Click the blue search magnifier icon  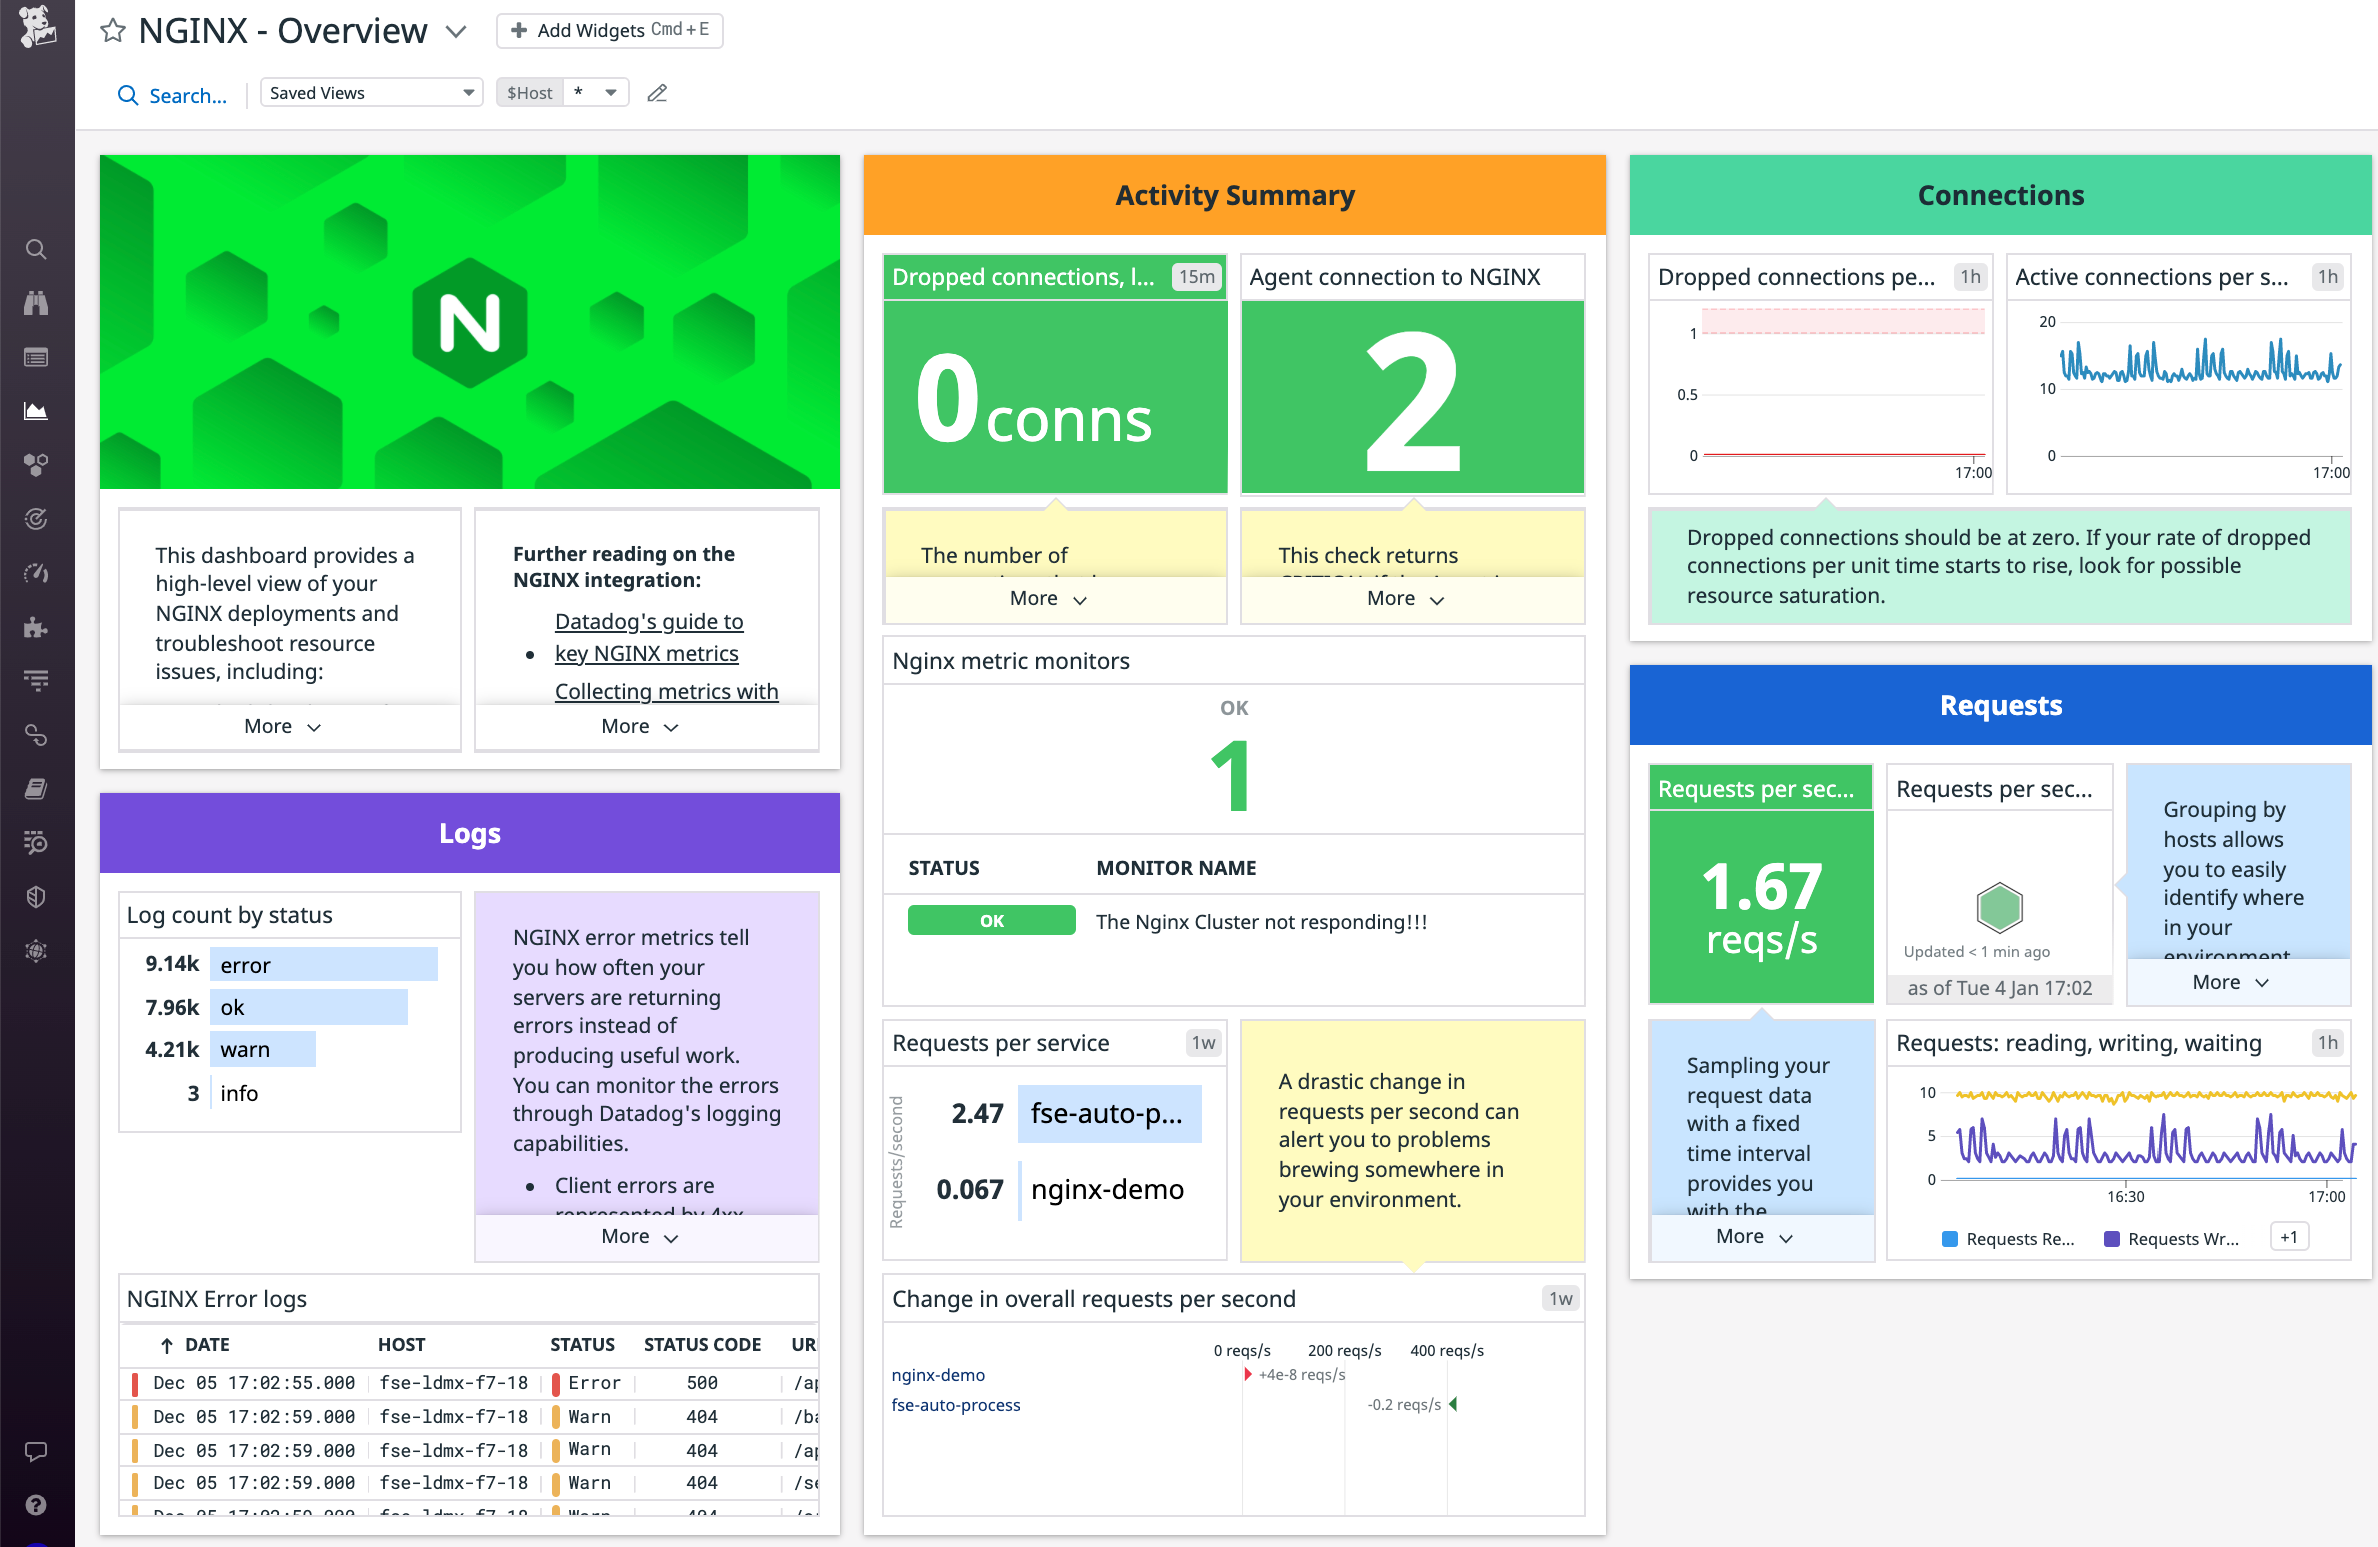[x=128, y=95]
